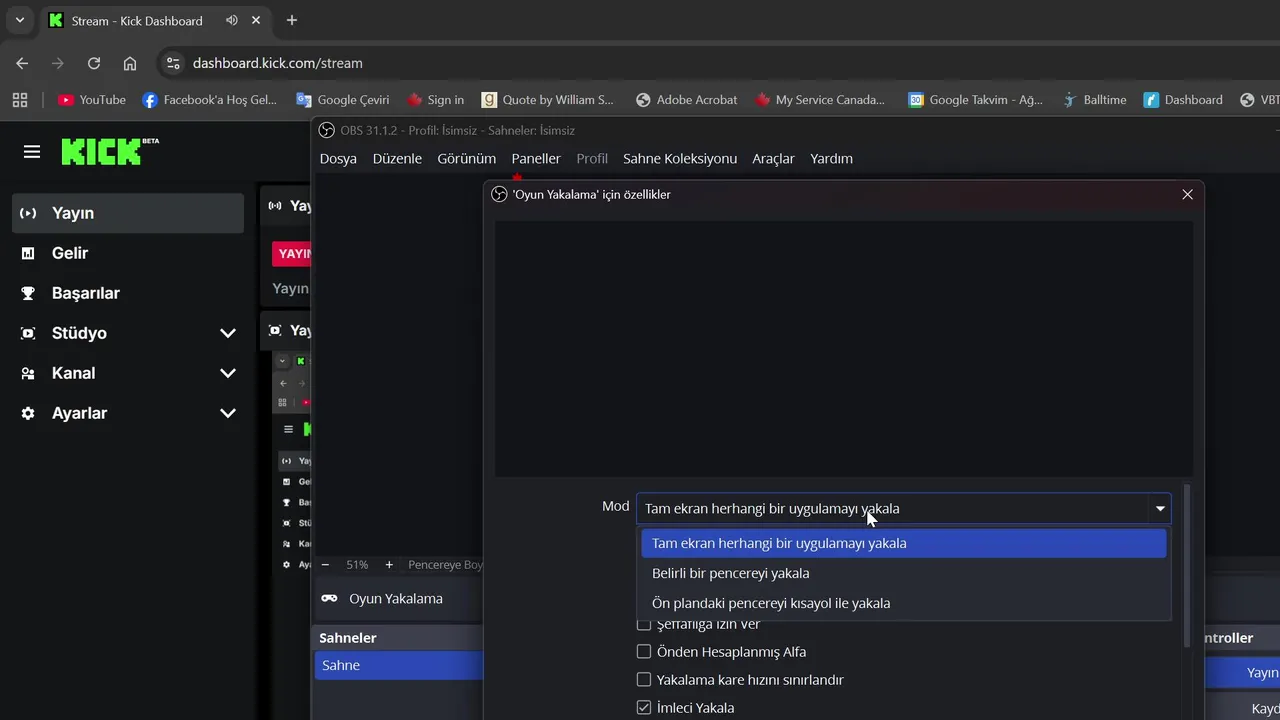The image size is (1280, 720).
Task: Open the Paneller menu in OBS
Action: pyautogui.click(x=536, y=158)
